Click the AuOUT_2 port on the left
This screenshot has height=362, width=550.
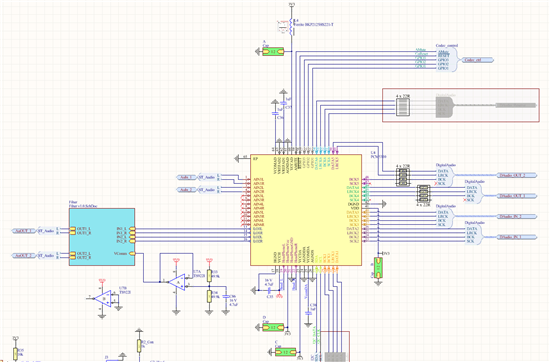[x=24, y=256]
